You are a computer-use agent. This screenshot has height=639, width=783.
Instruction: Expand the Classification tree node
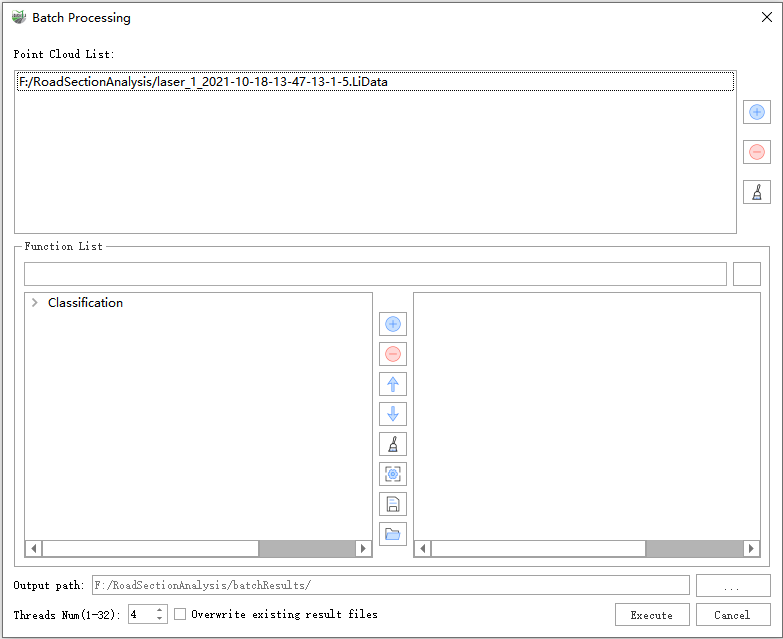35,303
